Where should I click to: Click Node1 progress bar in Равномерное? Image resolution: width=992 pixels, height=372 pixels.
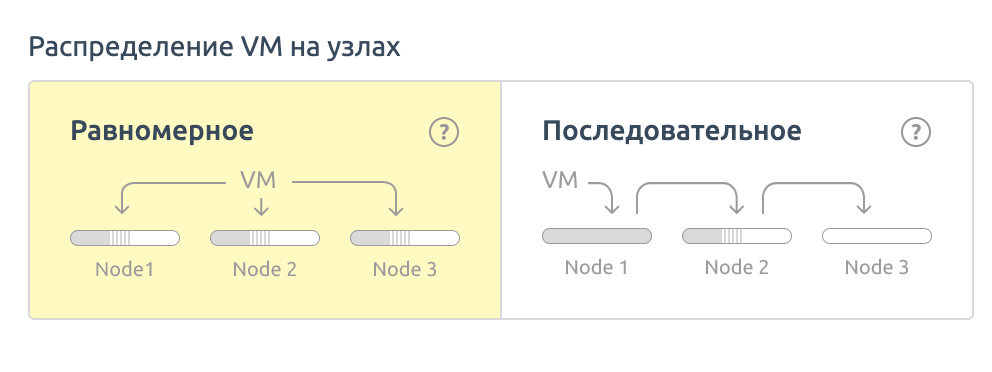125,239
